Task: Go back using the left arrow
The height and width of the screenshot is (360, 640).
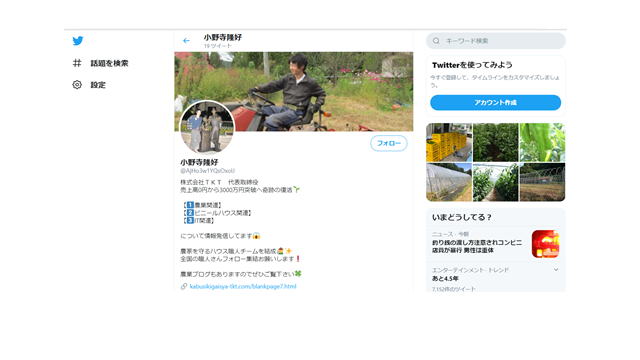Action: (x=186, y=41)
